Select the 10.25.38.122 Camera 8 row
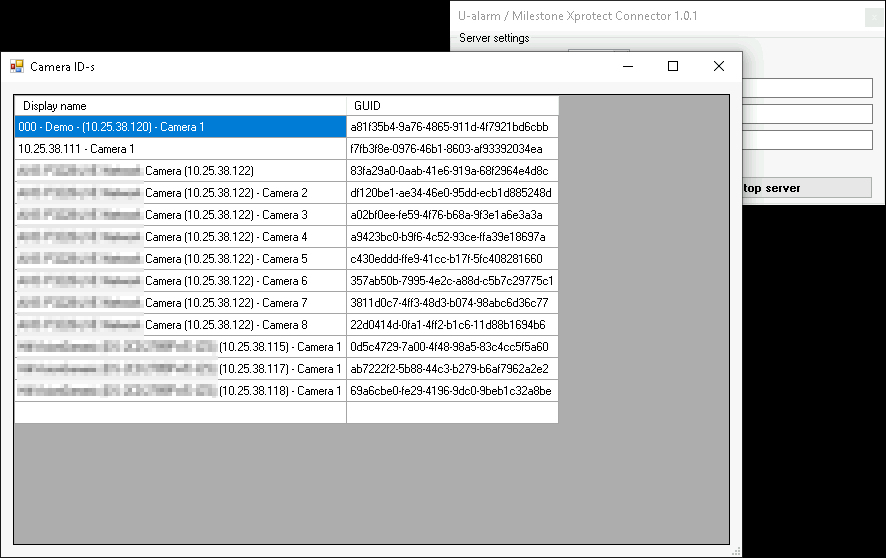 pyautogui.click(x=180, y=325)
